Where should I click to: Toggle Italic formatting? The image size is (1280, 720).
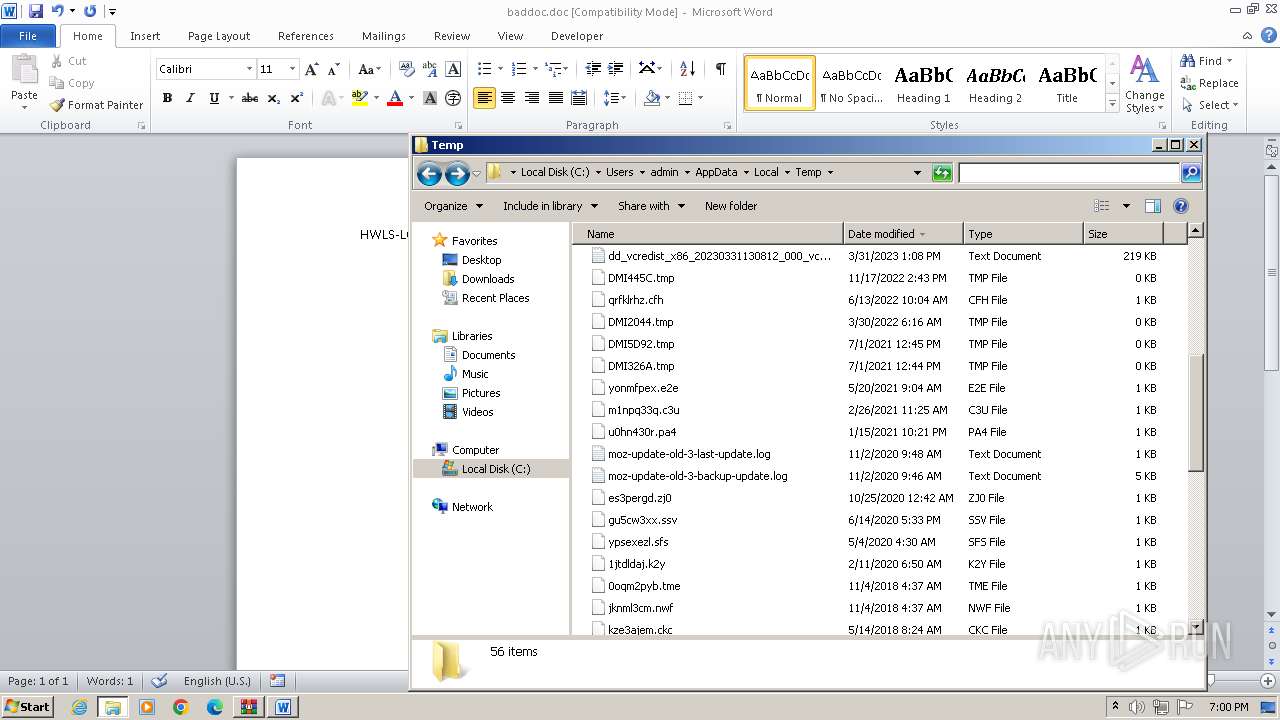190,98
